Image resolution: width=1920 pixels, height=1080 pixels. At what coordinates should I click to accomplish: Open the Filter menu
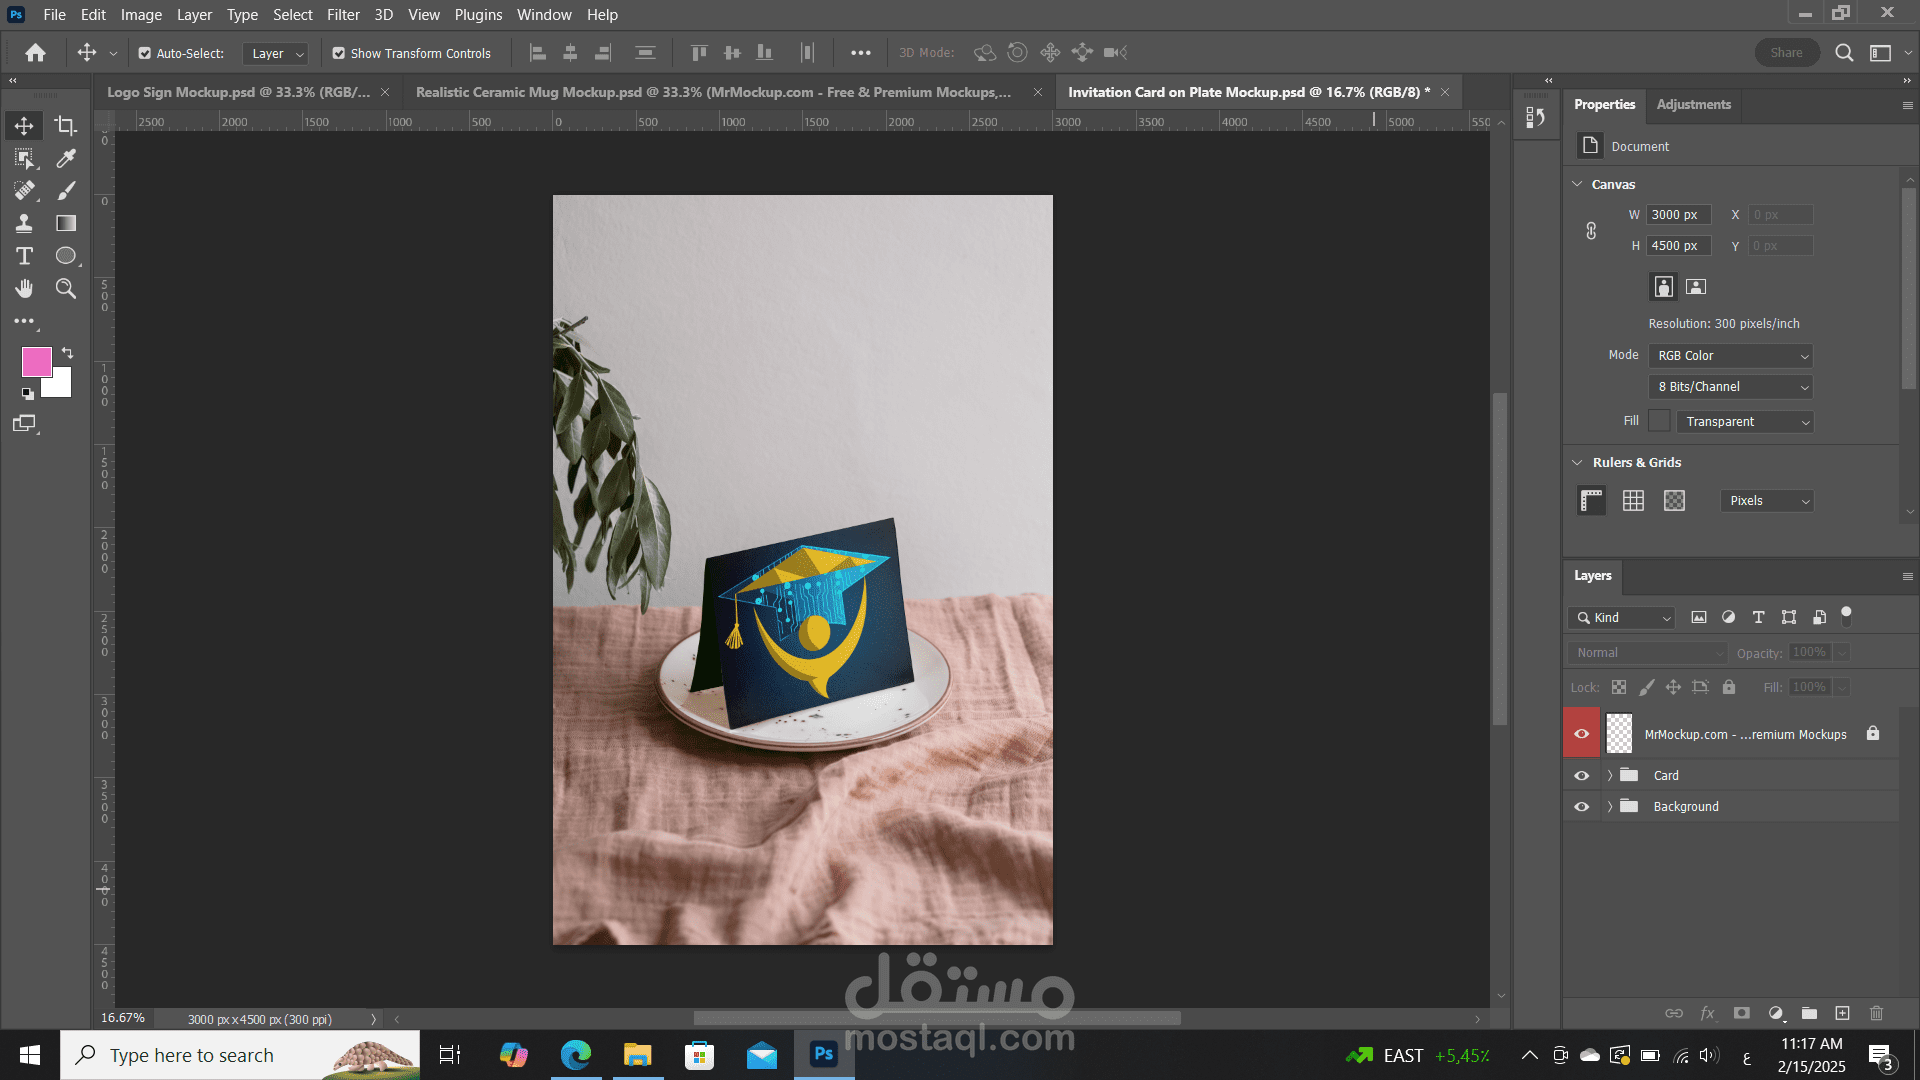coord(343,15)
